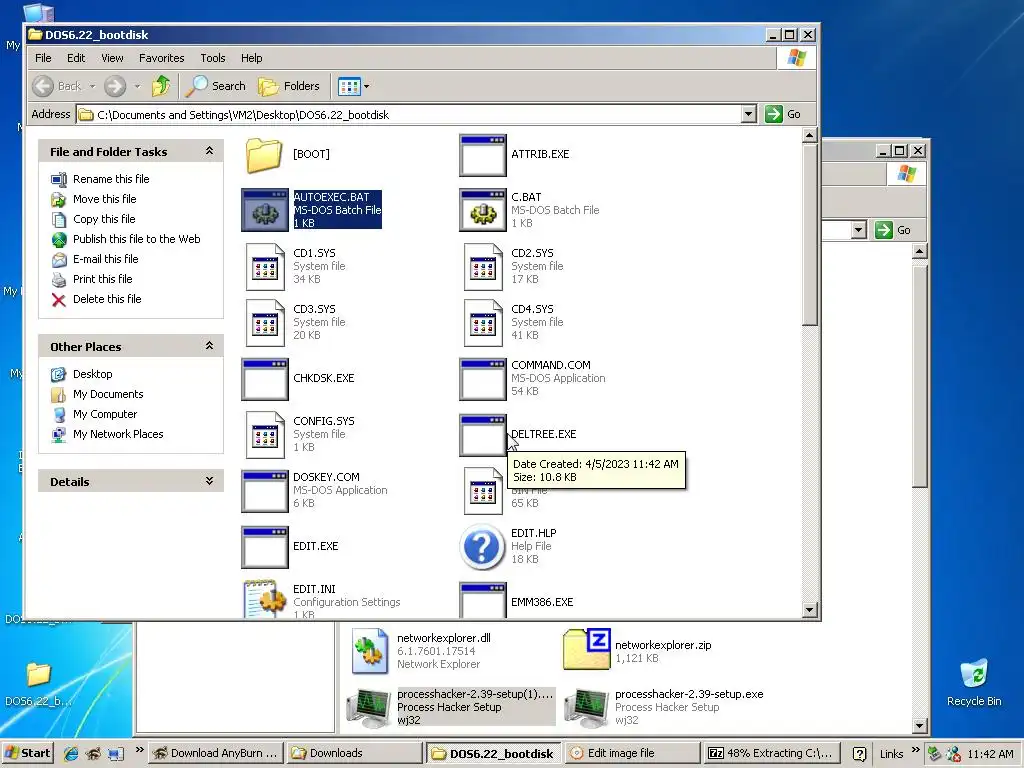Open the Favorites menu
Screen dimensions: 1024x768
tap(161, 58)
